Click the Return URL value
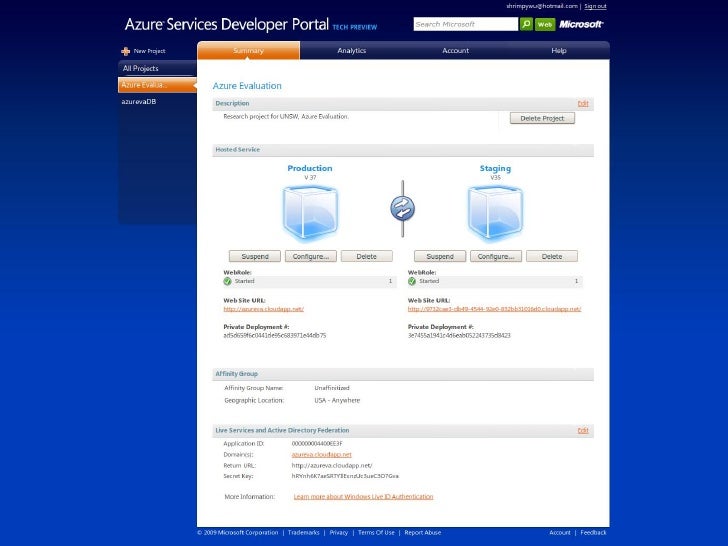The image size is (728, 546). 332,465
